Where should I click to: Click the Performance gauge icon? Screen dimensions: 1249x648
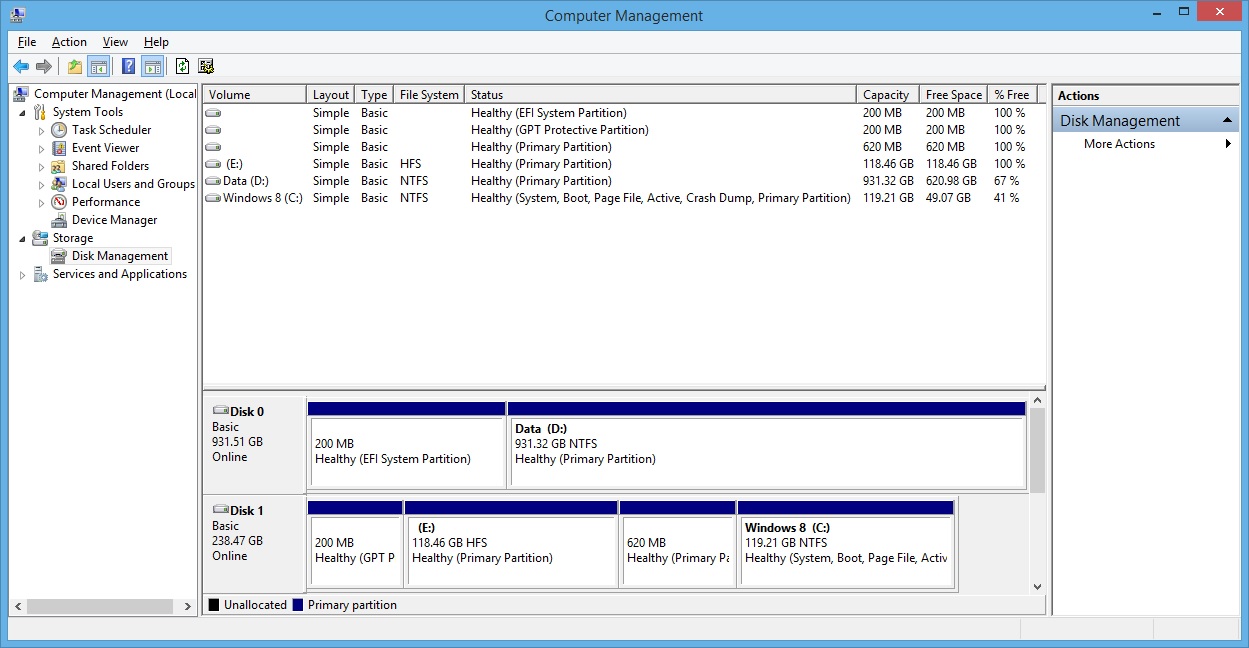59,202
